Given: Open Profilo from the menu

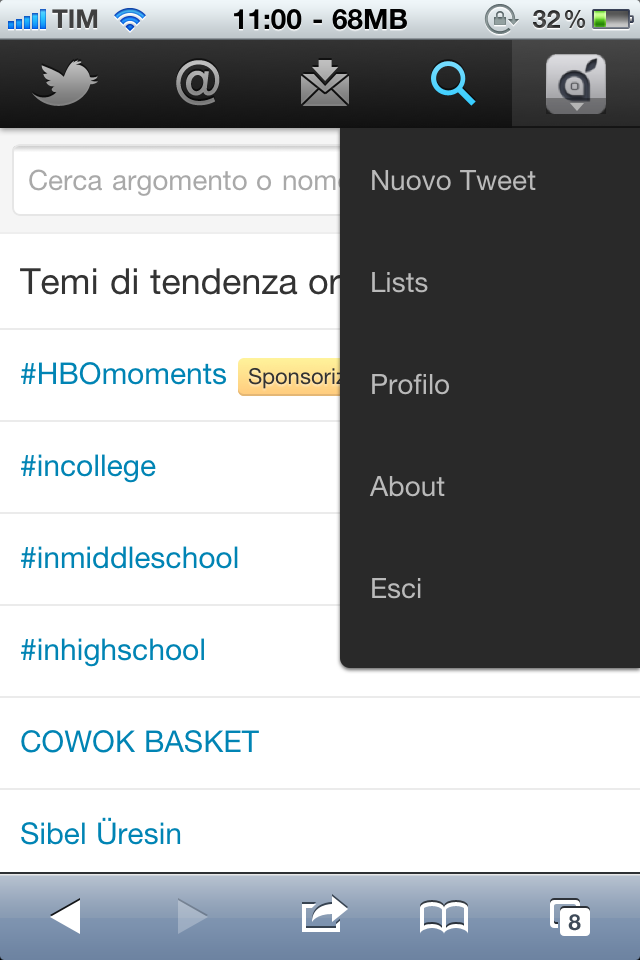Looking at the screenshot, I should pyautogui.click(x=410, y=385).
